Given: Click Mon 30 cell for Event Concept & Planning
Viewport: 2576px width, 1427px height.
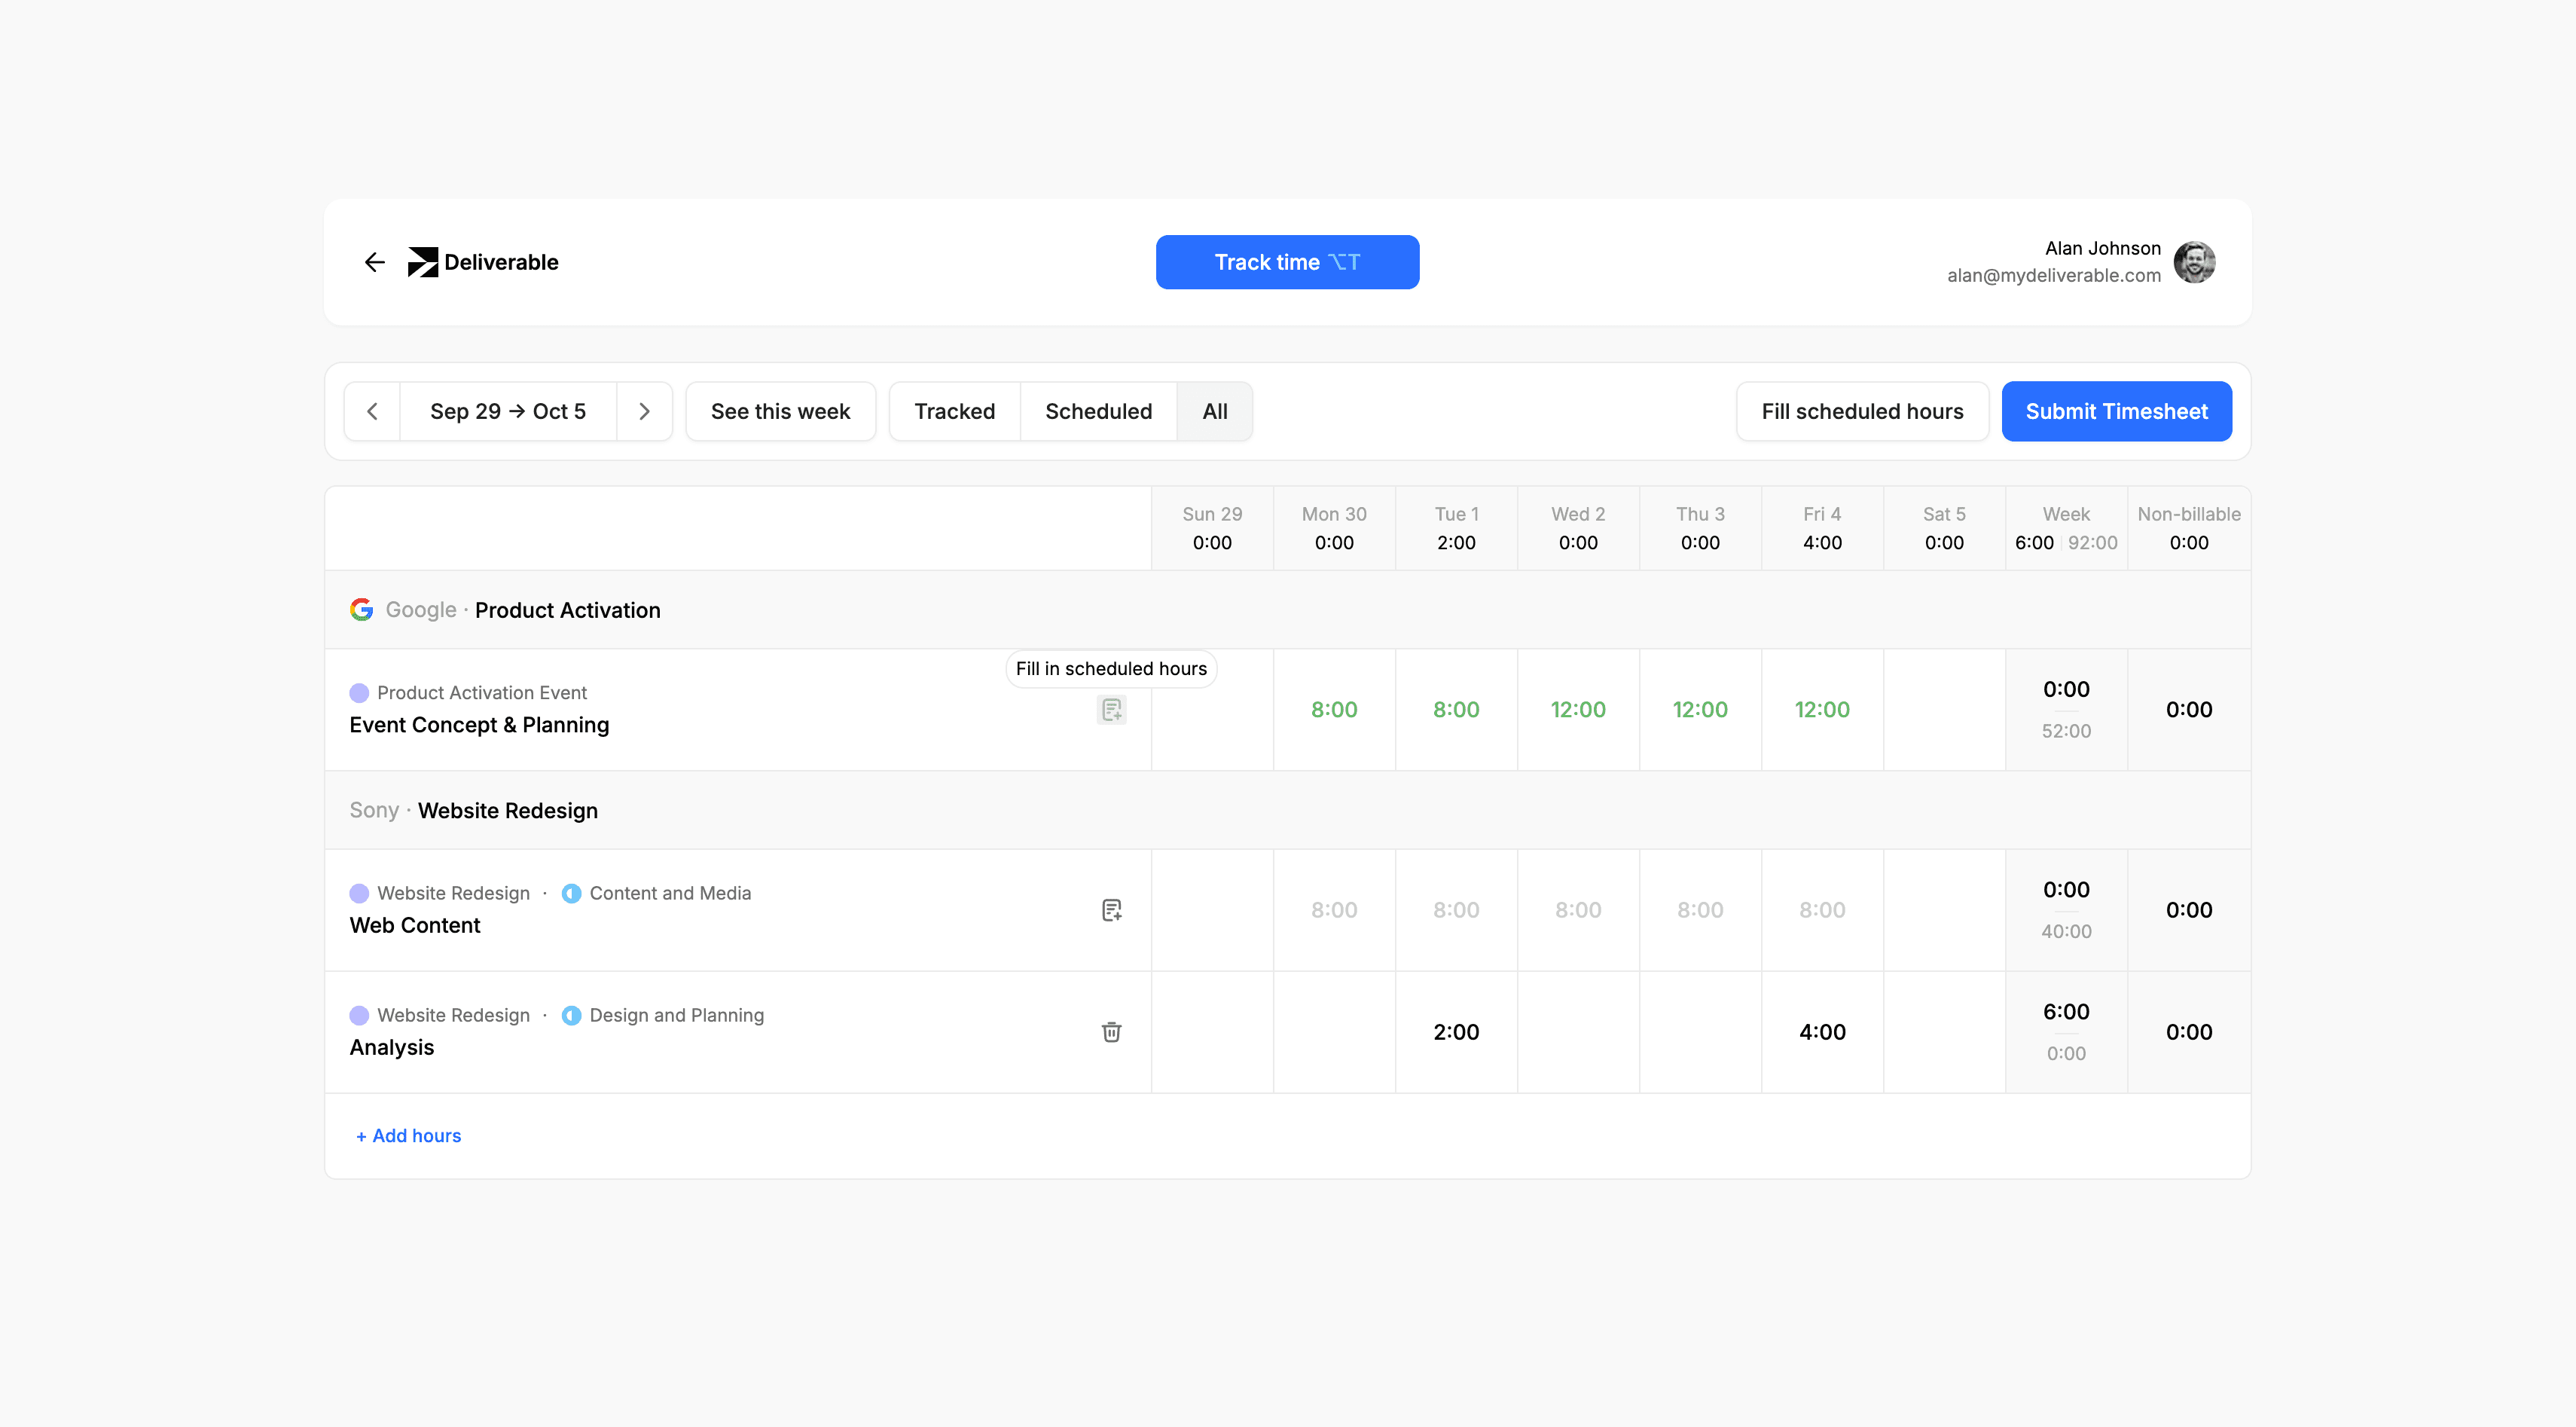Looking at the screenshot, I should (1334, 710).
